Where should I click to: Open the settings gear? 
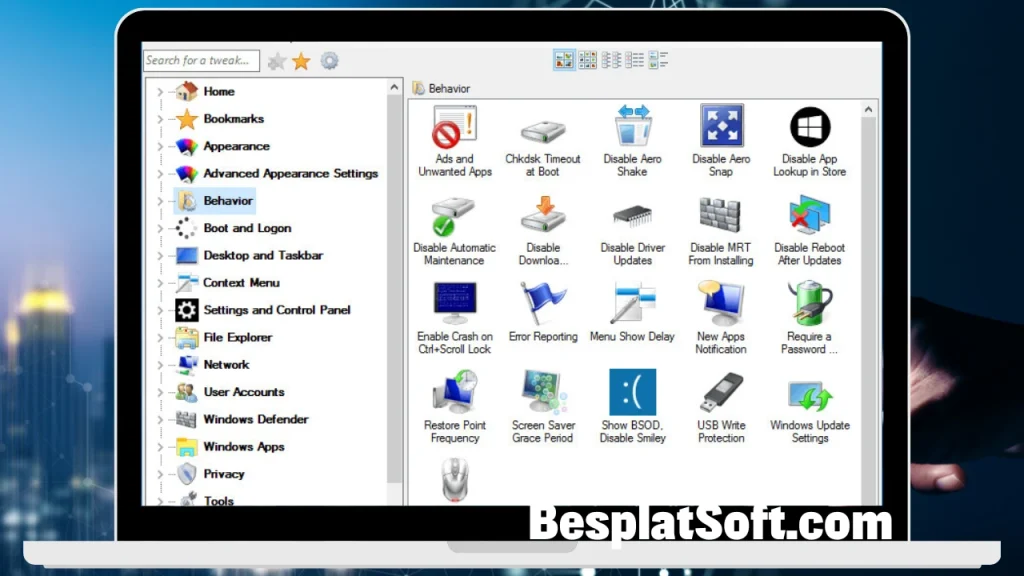click(x=330, y=60)
